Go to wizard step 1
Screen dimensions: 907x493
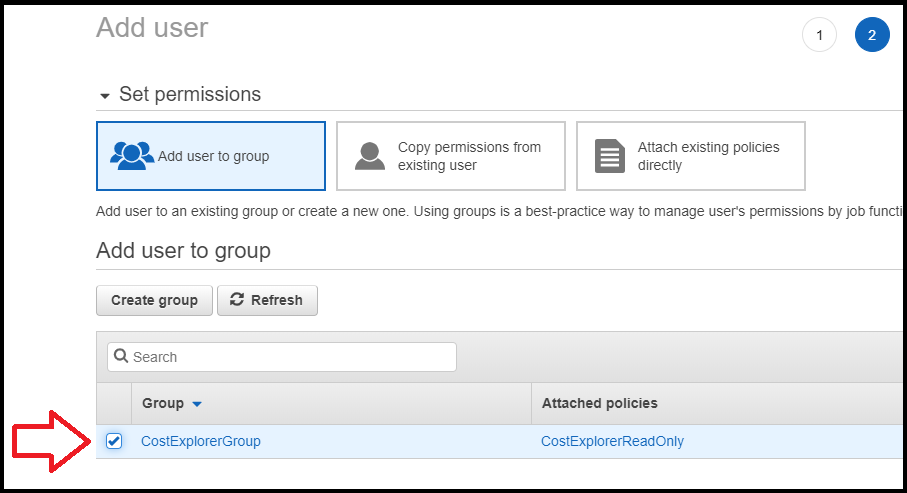point(819,36)
